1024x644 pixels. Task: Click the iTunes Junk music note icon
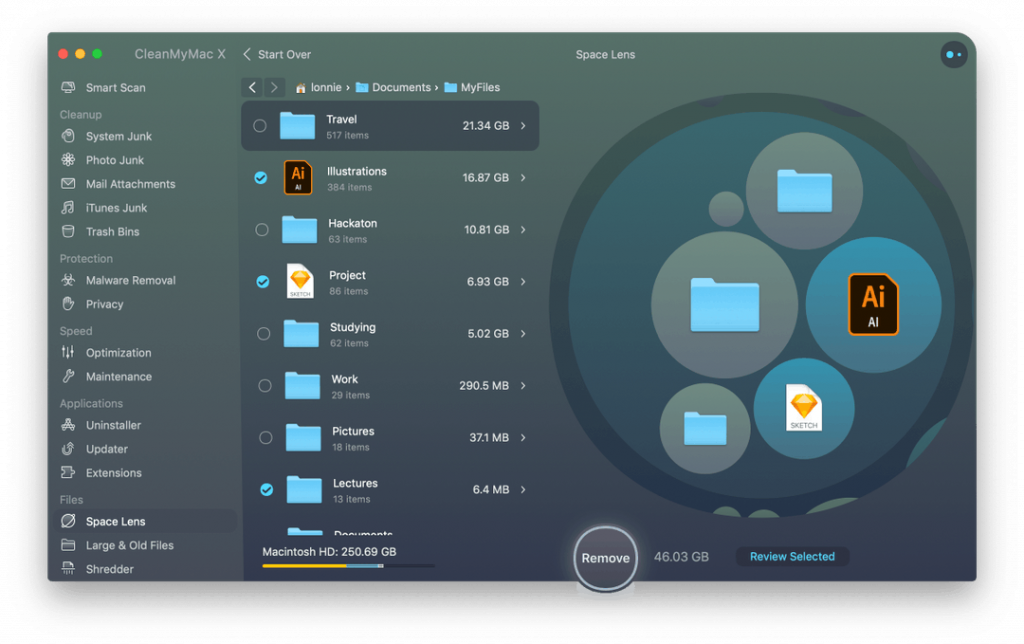click(68, 208)
